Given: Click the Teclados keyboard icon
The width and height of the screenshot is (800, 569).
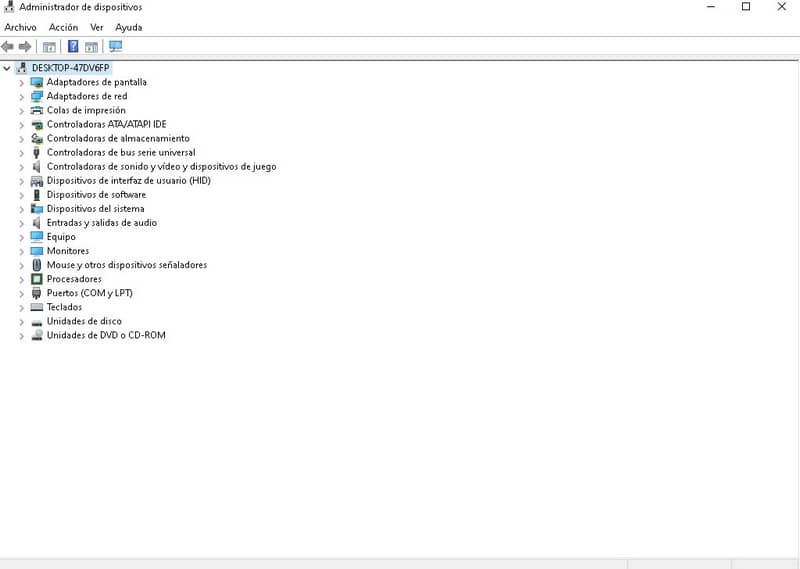Looking at the screenshot, I should coord(37,307).
